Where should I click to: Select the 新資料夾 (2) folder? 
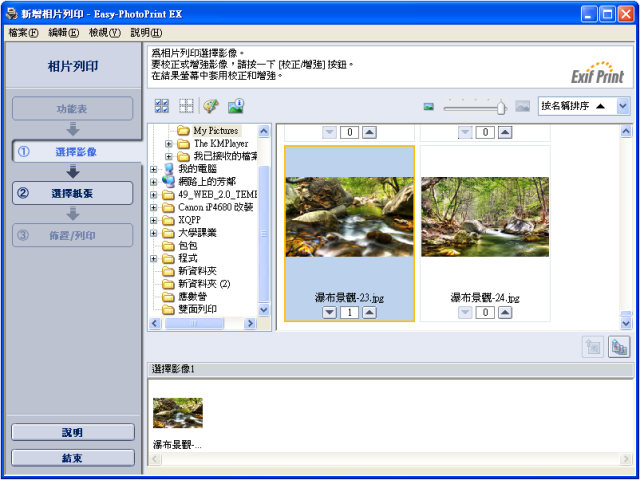tap(196, 284)
